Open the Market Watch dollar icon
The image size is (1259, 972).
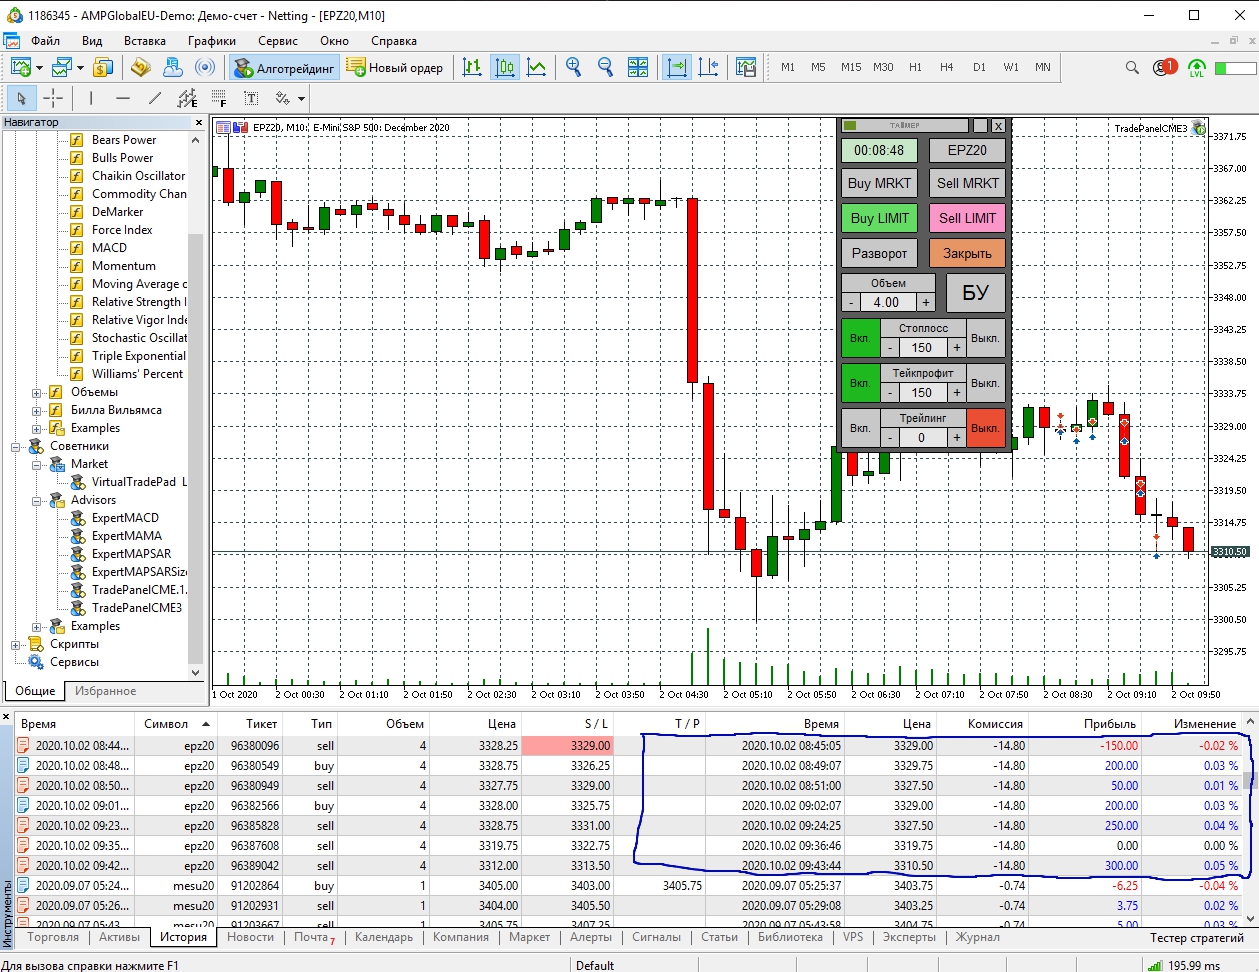(103, 67)
